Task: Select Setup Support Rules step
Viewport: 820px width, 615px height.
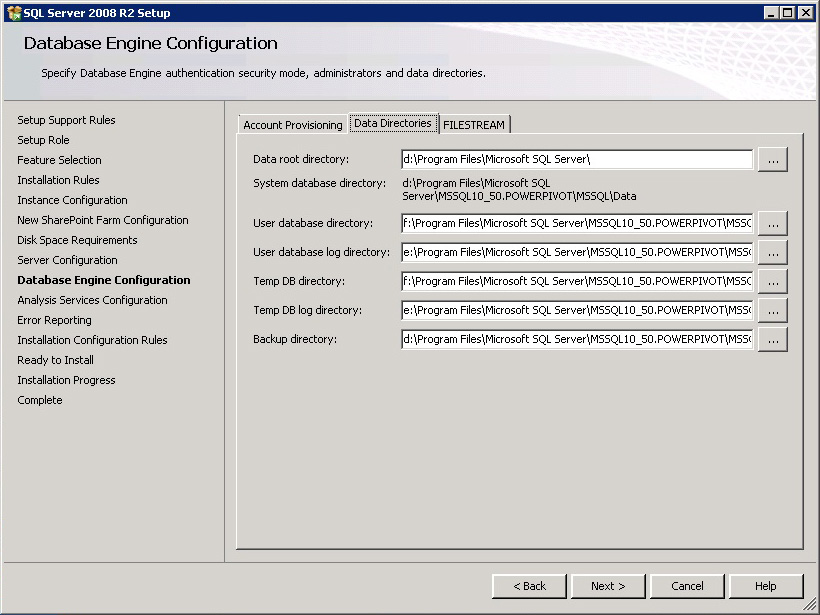Action: pyautogui.click(x=66, y=120)
